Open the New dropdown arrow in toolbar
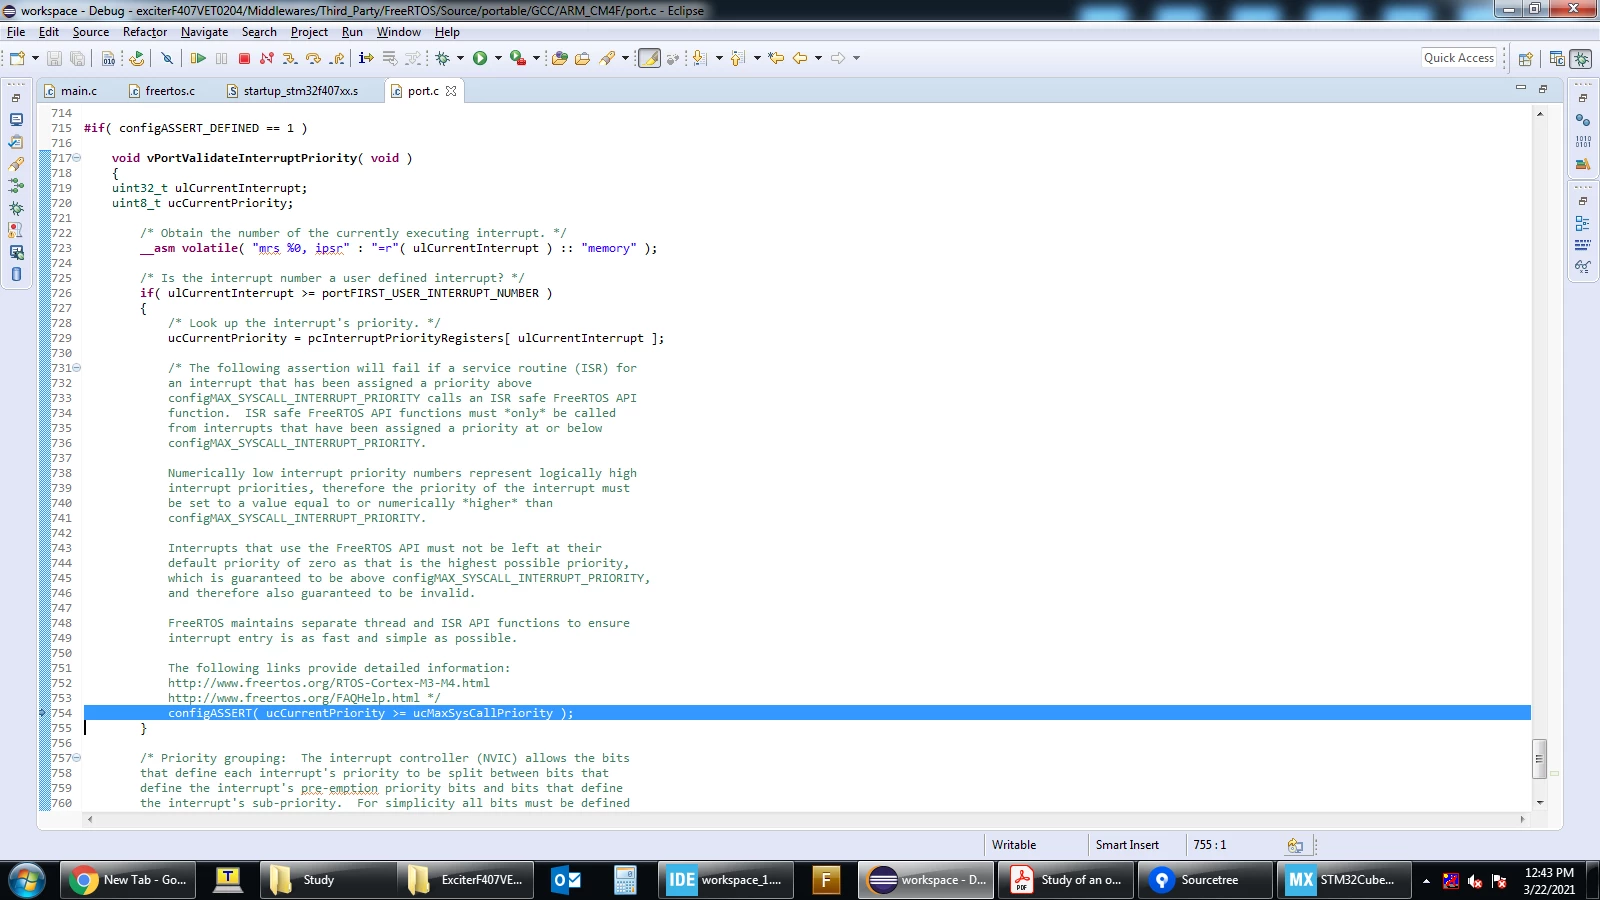The width and height of the screenshot is (1600, 900). point(35,58)
